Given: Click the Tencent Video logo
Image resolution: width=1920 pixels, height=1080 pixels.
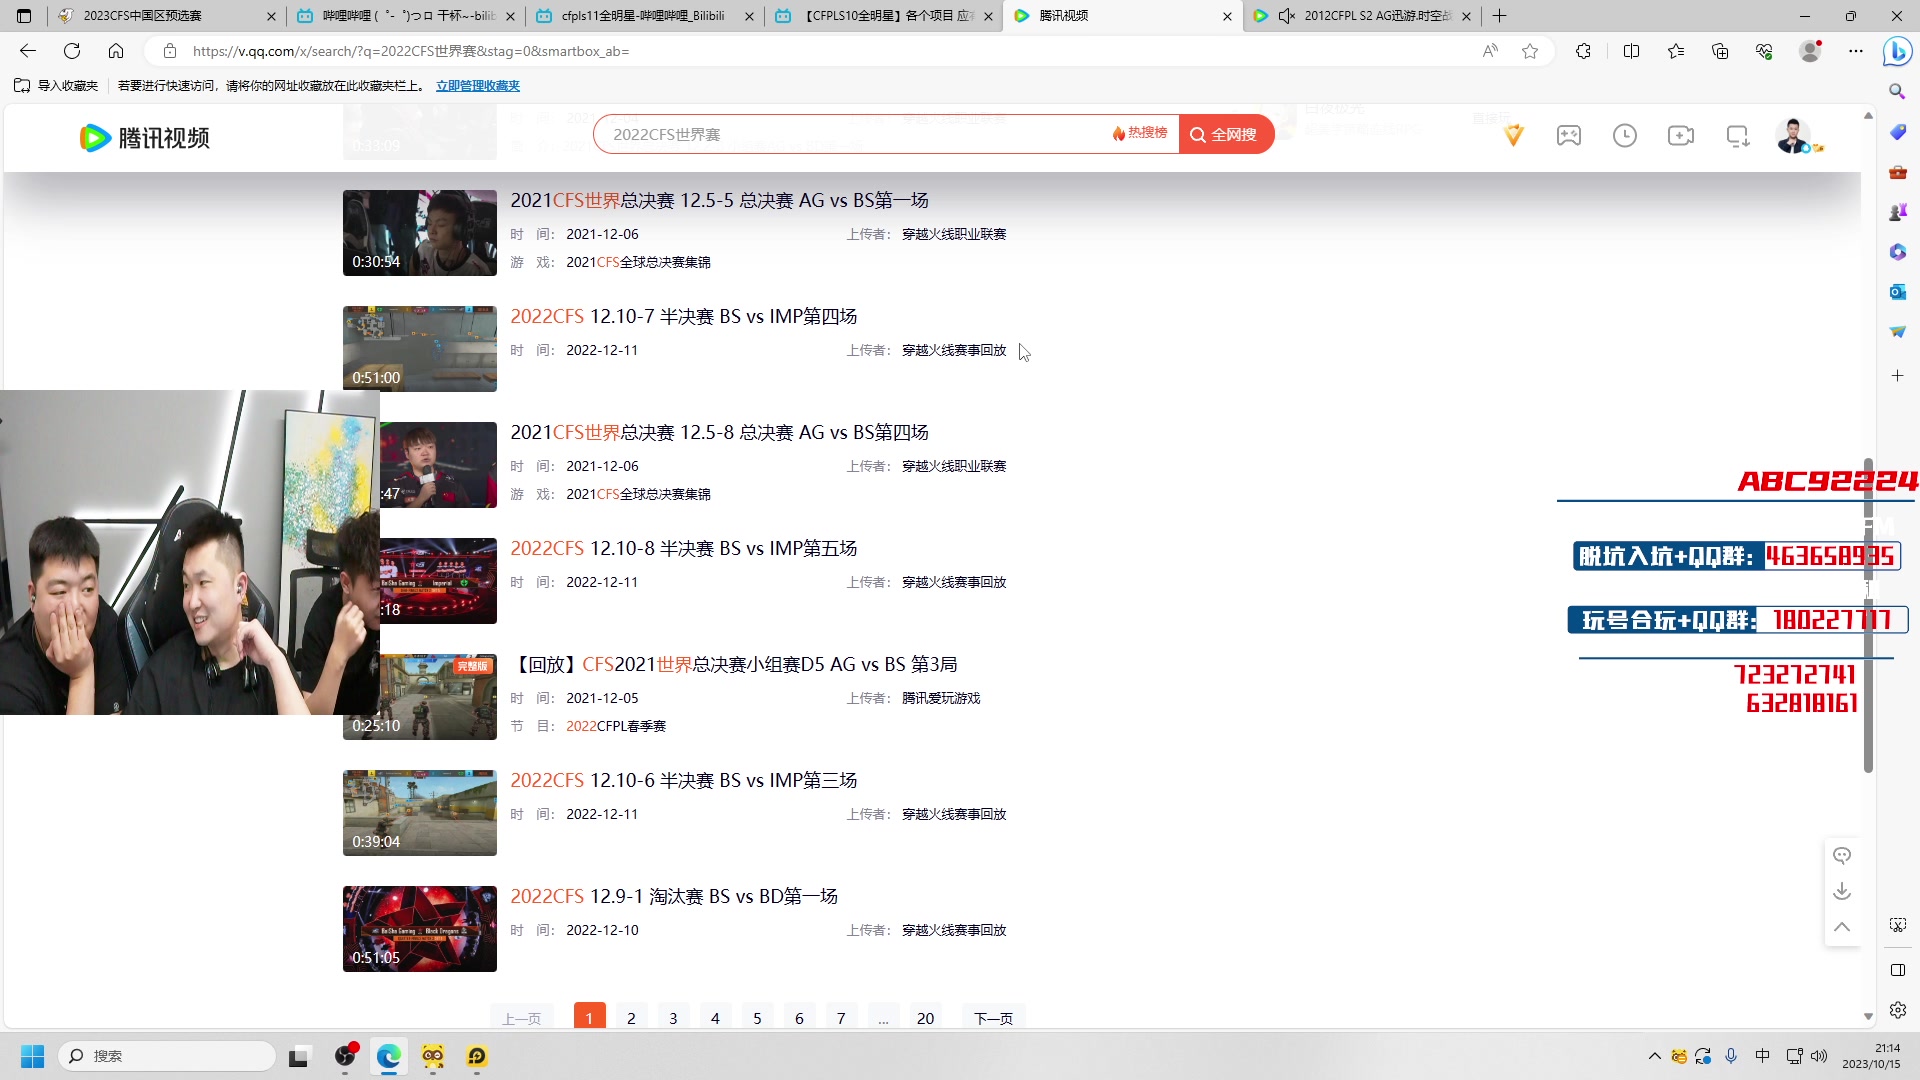Looking at the screenshot, I should click(145, 137).
